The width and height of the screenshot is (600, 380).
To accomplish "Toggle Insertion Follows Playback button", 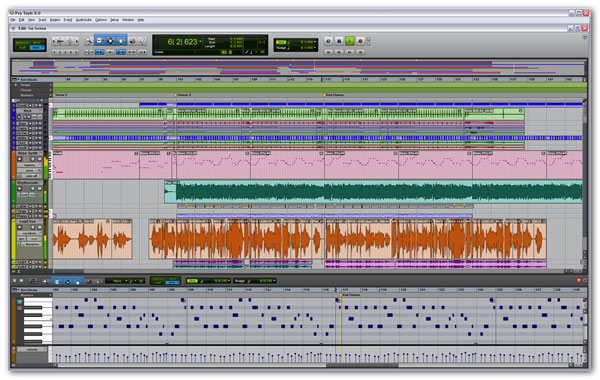I will point(142,52).
